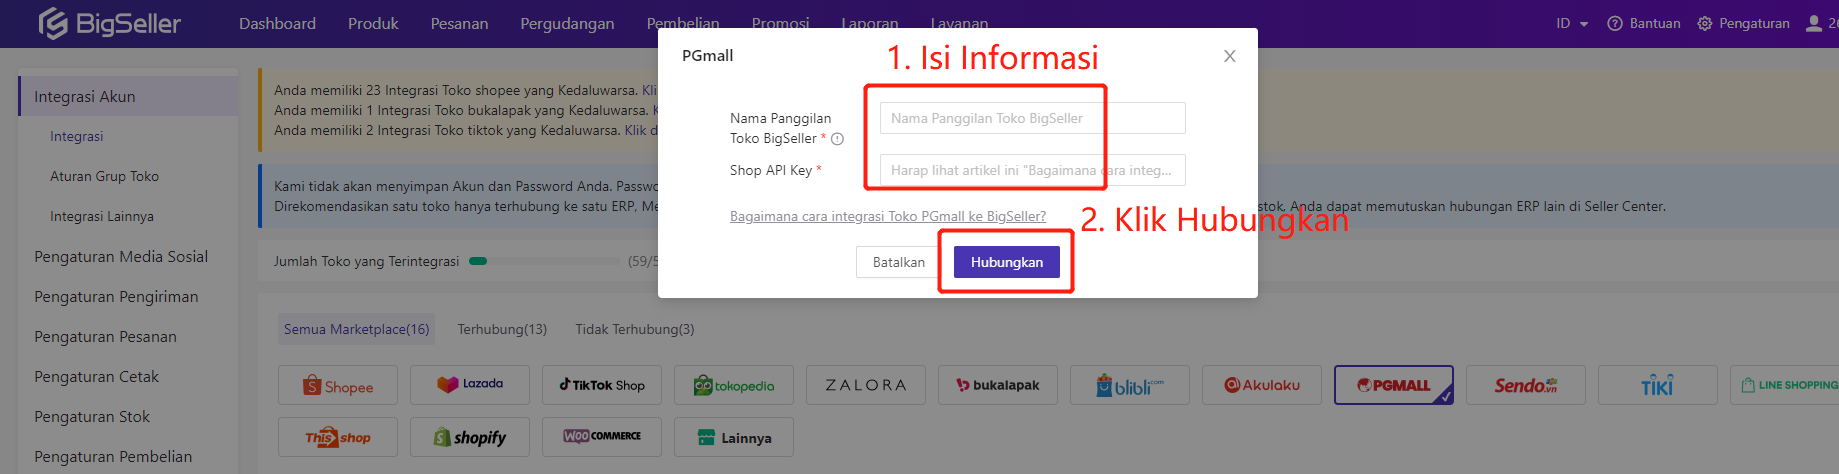Image resolution: width=1839 pixels, height=474 pixels.
Task: Open the ID language dropdown
Action: tap(1572, 23)
